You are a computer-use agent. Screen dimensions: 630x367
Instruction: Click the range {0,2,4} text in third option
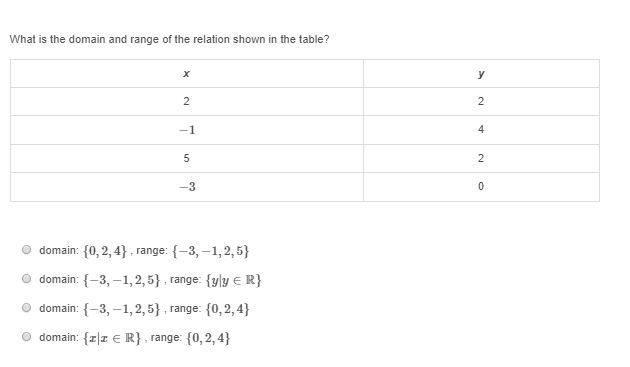tap(227, 309)
